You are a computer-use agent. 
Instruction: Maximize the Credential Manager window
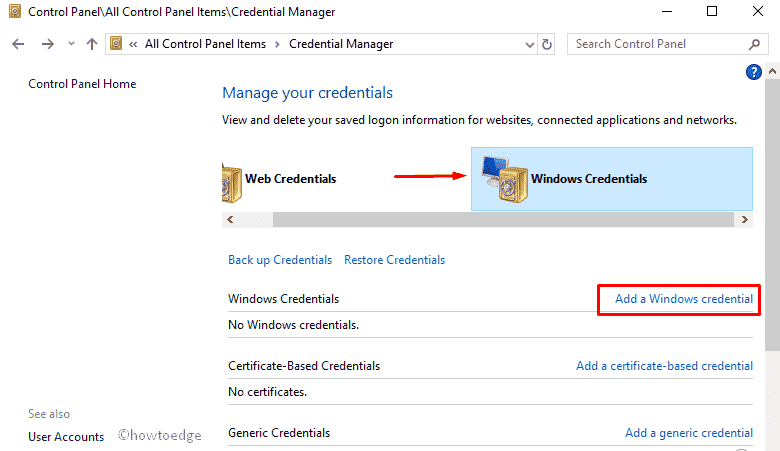[712, 11]
